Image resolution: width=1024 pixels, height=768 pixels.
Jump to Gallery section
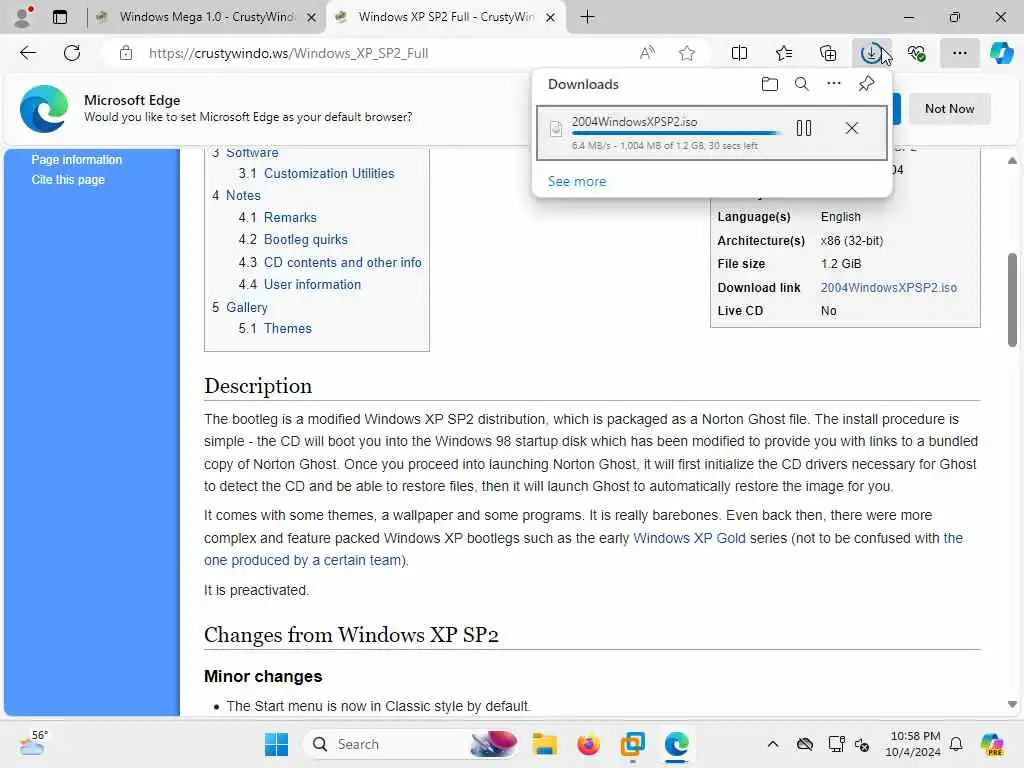[x=247, y=307]
